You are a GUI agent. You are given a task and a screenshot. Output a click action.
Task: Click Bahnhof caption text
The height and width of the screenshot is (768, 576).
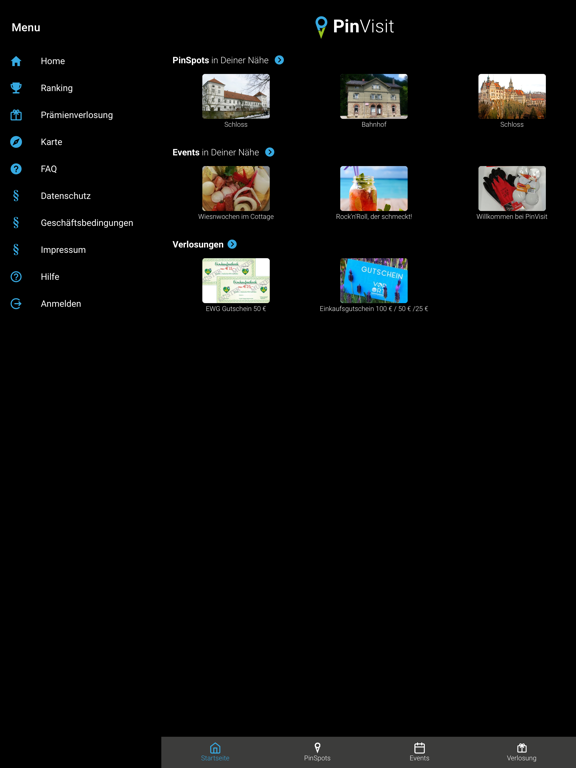tap(374, 124)
